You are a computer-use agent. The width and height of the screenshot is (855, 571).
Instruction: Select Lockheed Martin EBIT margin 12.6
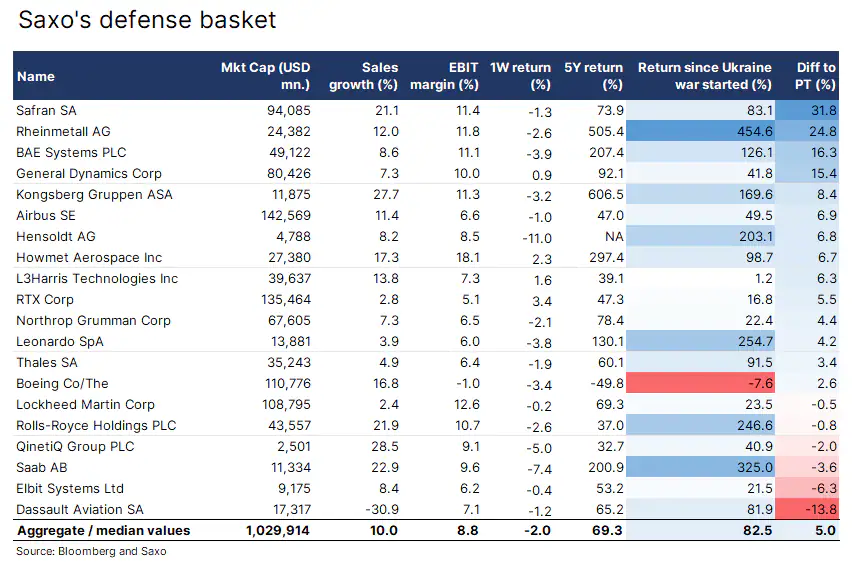[x=468, y=405]
